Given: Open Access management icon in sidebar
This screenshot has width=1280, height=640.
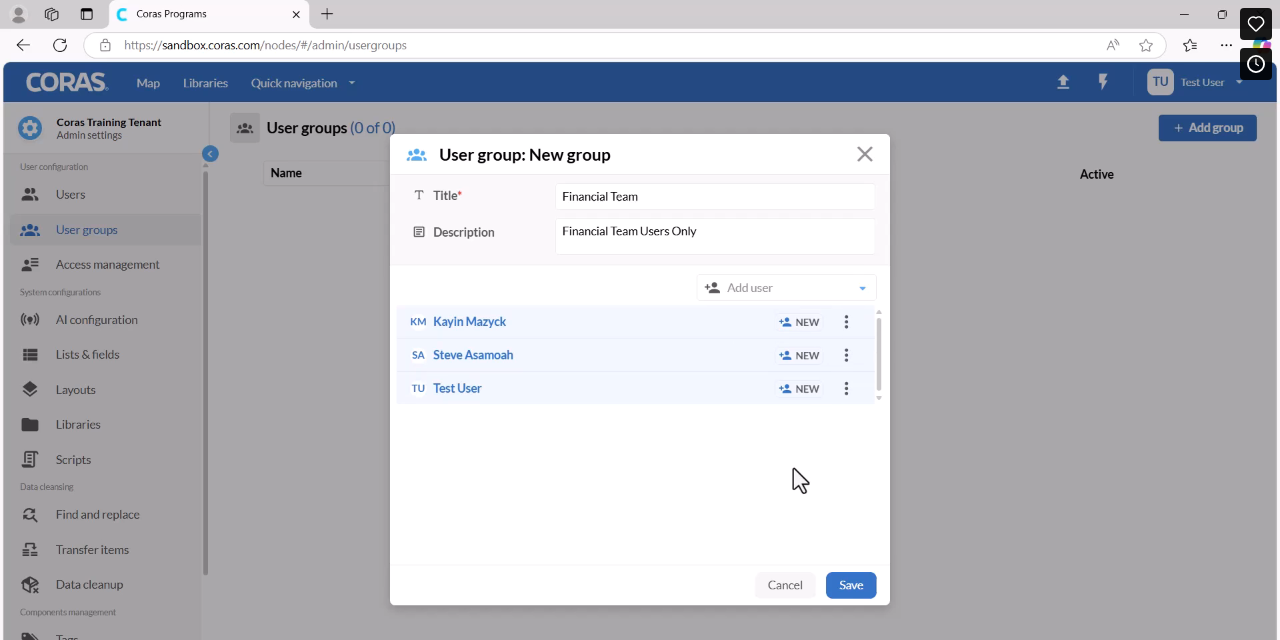Looking at the screenshot, I should (x=30, y=264).
